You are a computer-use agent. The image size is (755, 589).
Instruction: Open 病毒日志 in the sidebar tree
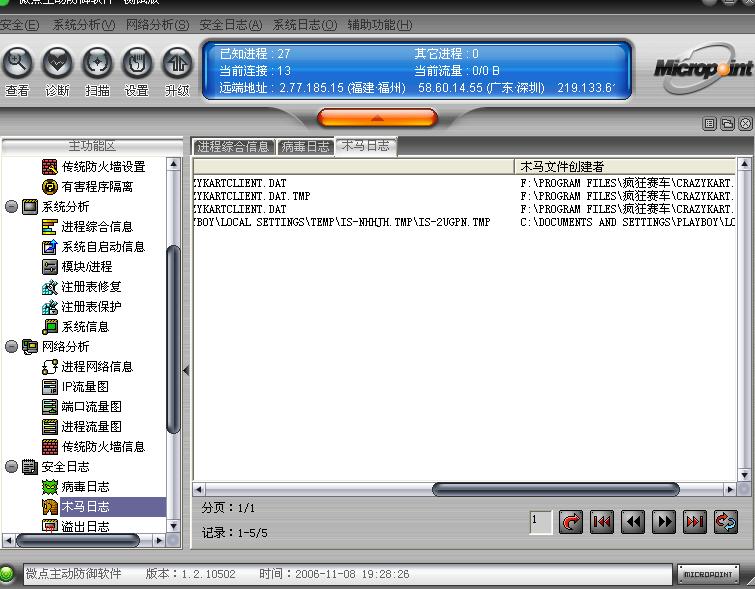click(x=76, y=487)
